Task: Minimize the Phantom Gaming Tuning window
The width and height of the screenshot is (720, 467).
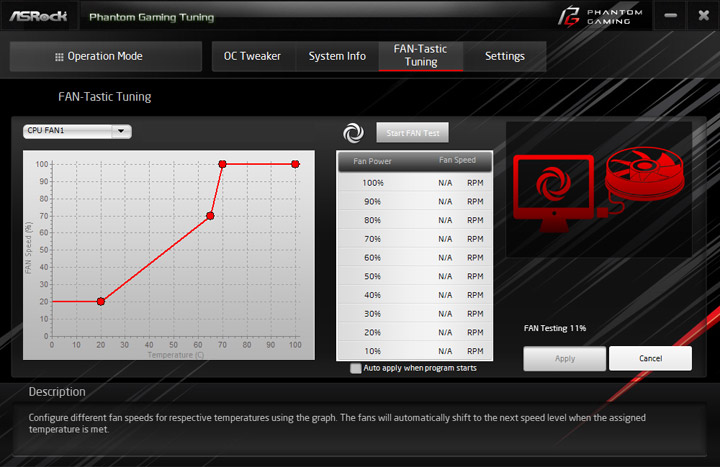Action: [x=670, y=16]
